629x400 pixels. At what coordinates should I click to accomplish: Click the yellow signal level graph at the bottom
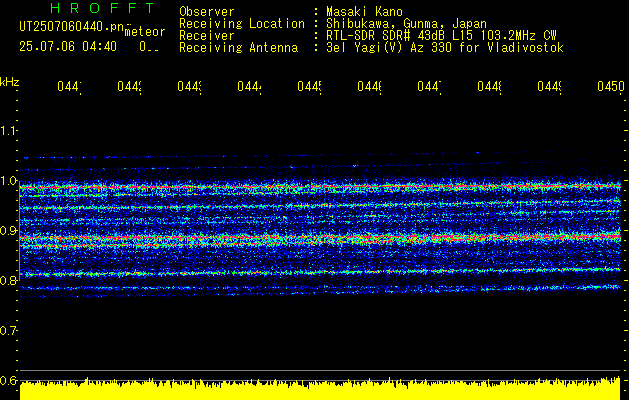tap(320, 389)
